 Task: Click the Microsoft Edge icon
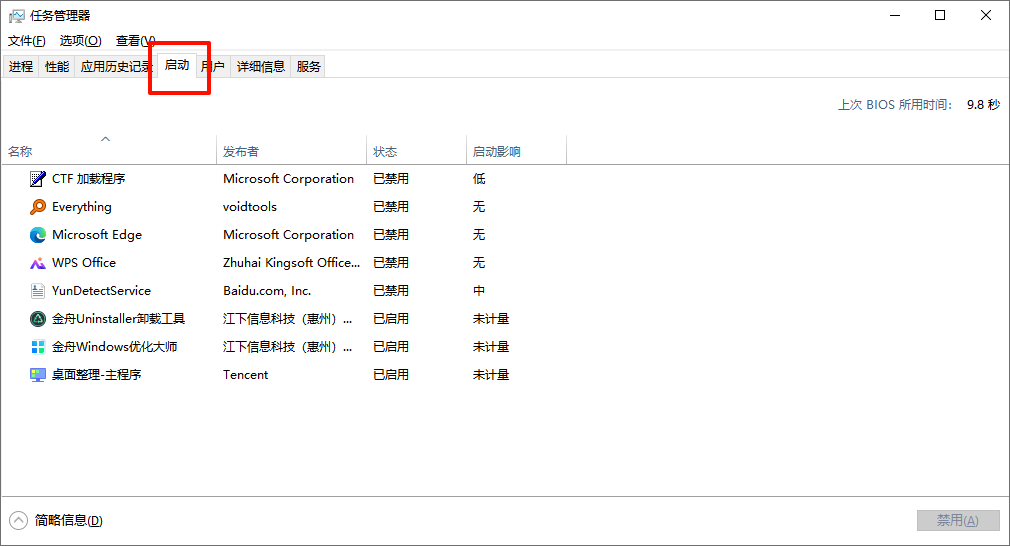point(38,235)
